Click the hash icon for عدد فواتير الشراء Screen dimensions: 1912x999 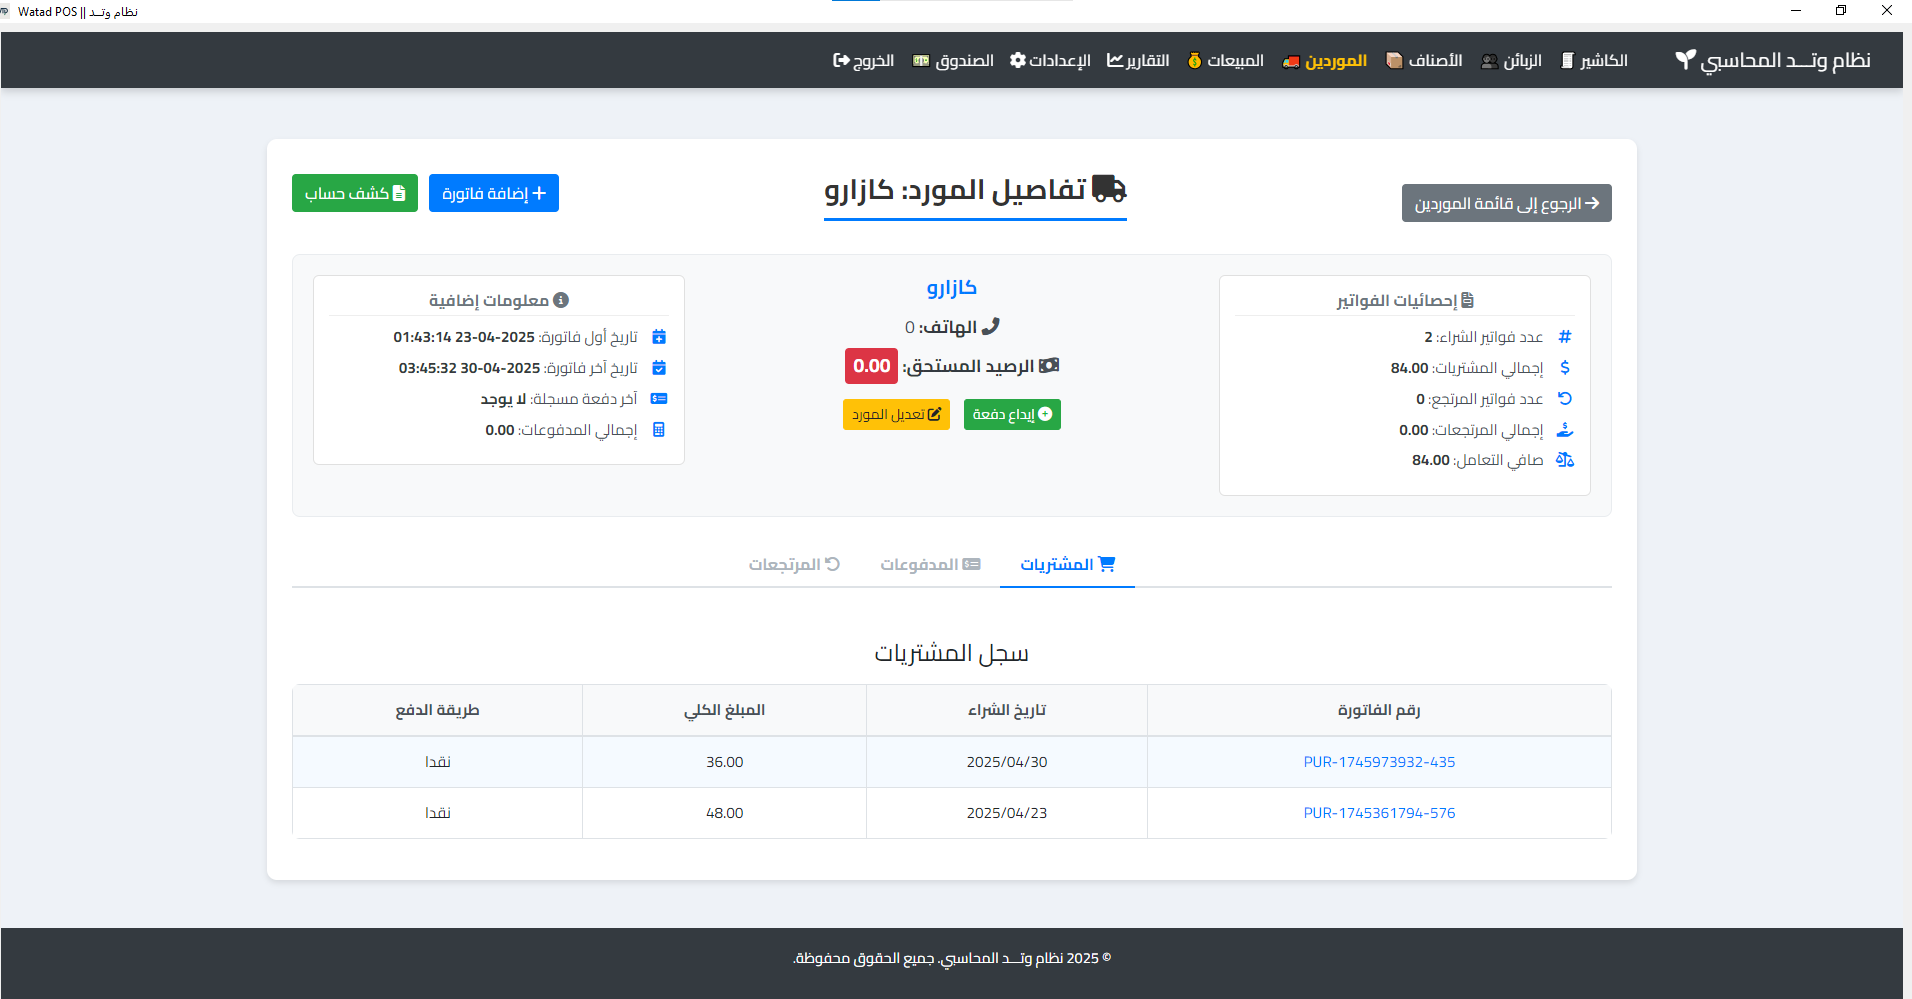[x=1565, y=337]
